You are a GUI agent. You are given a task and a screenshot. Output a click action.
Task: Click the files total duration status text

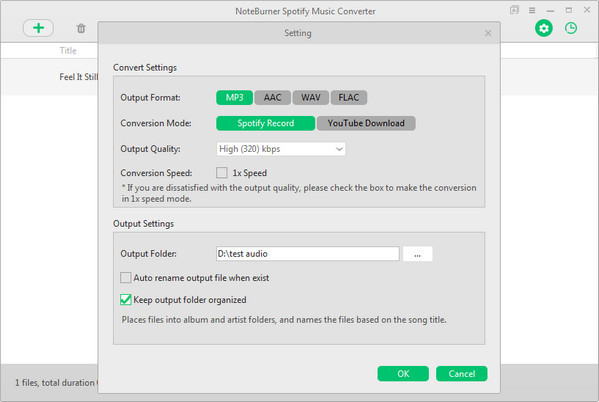click(x=56, y=383)
